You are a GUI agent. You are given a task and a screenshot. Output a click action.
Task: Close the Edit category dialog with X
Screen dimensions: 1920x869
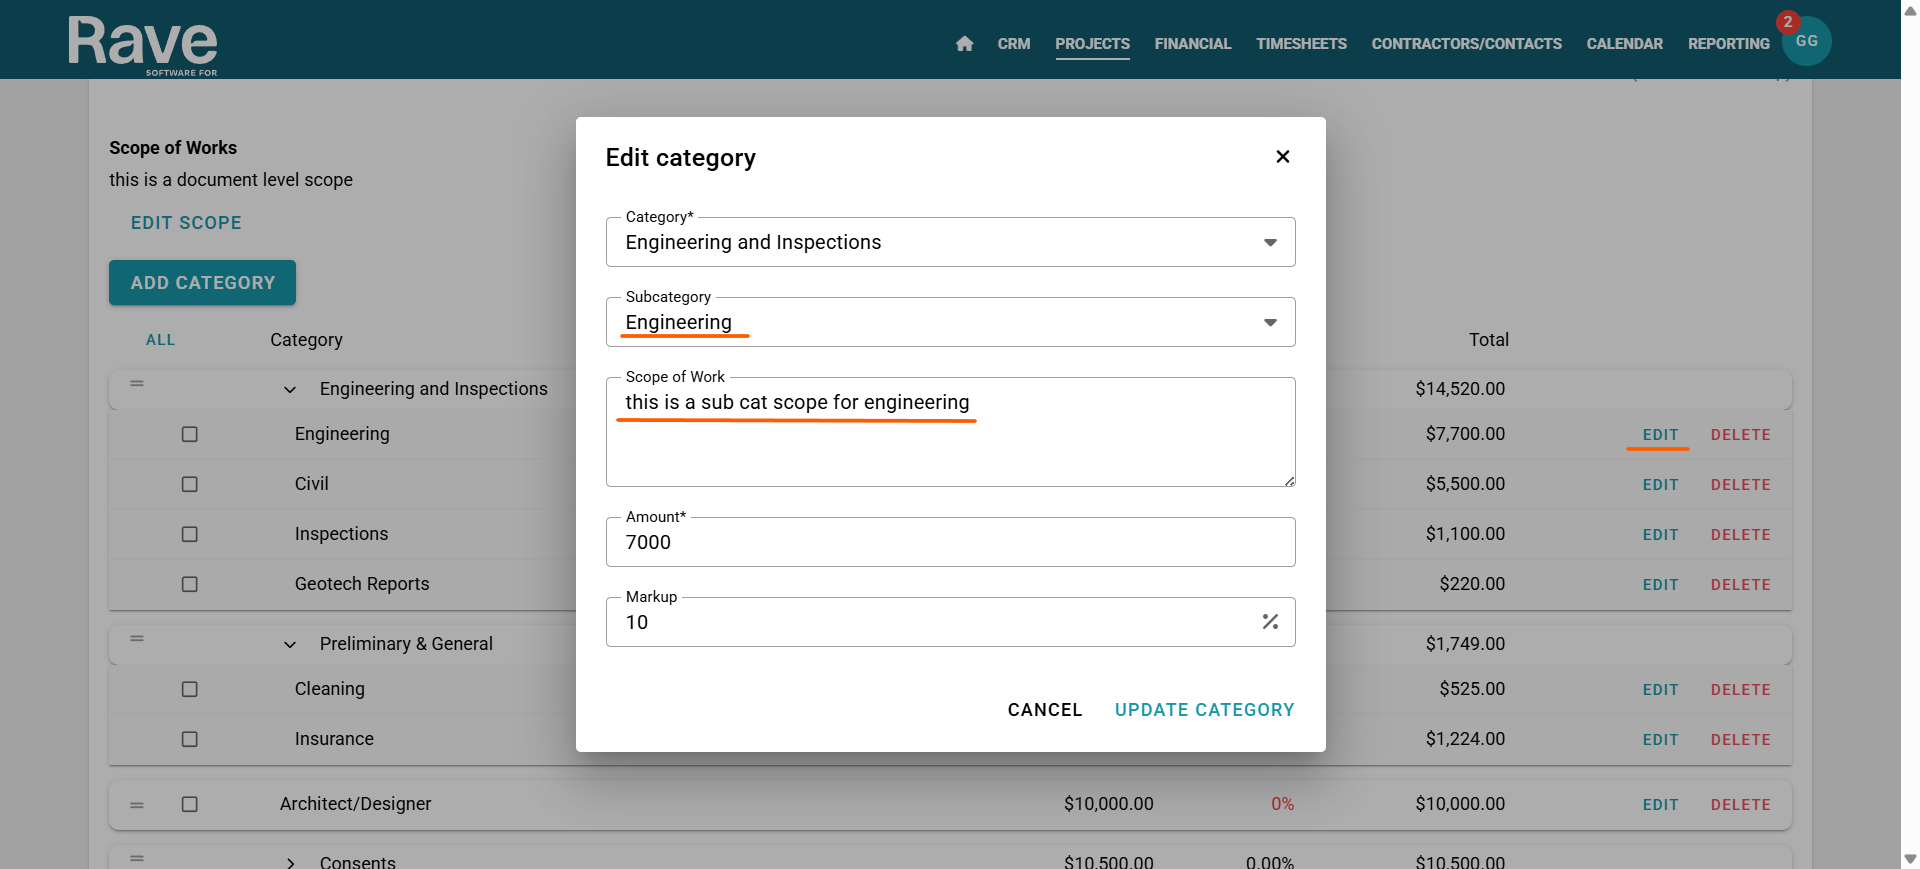pos(1283,157)
